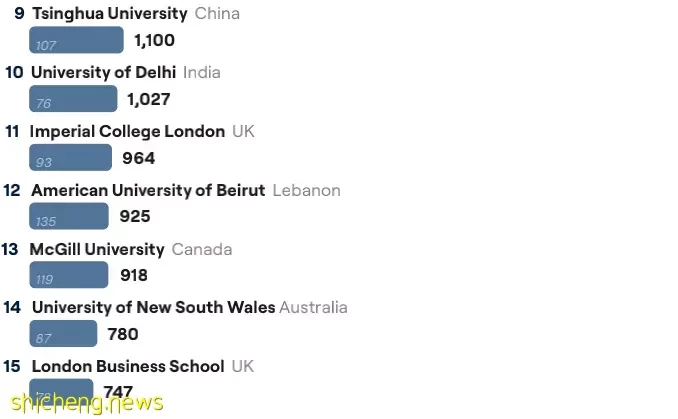Open the Imperial College London entry

pyautogui.click(x=127, y=131)
